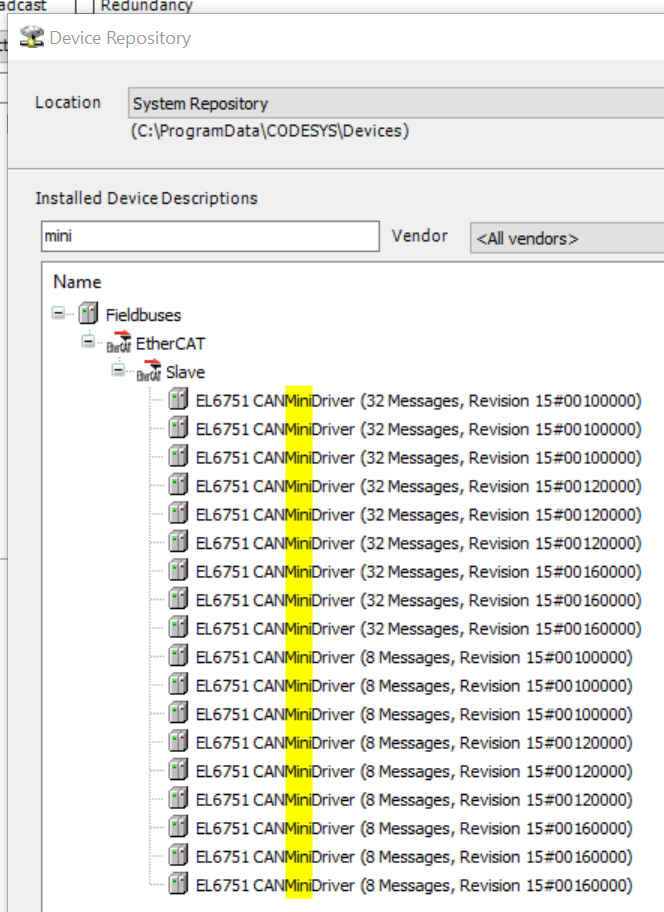Switch to the Redundancy tab
This screenshot has width=664, height=912.
[x=146, y=6]
